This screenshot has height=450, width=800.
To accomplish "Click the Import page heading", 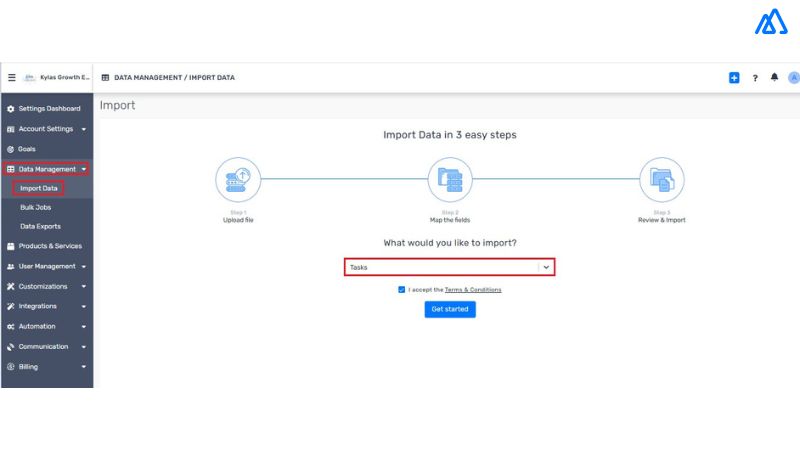I will (x=117, y=105).
